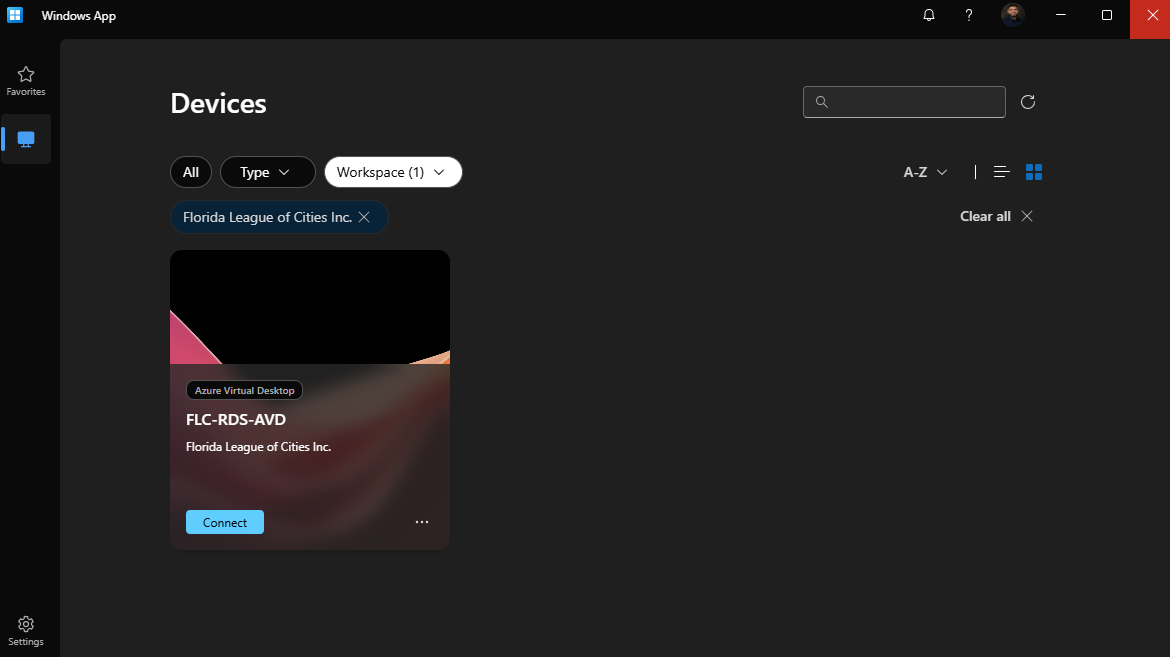Select the FLC-RDS-AVD device name
The image size is (1170, 657).
tap(236, 420)
